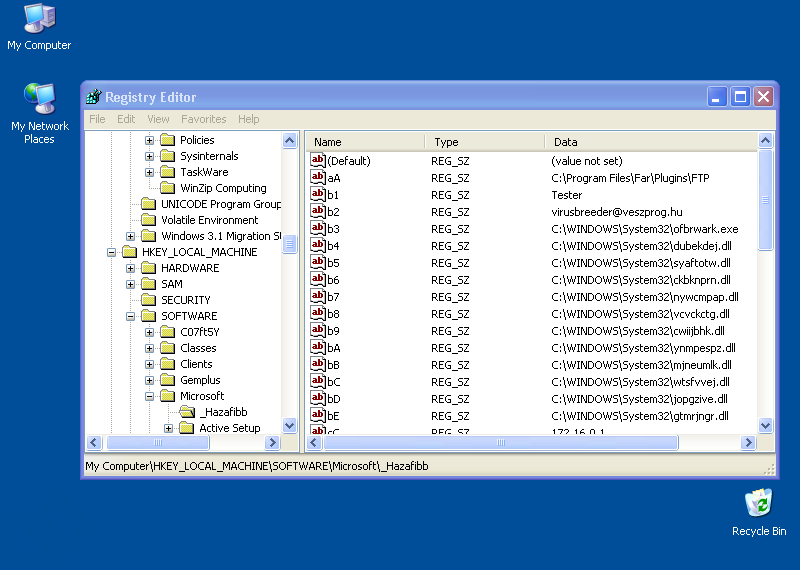Select the HARDWARE folder icon
Screen dimensions: 800x570
point(148,268)
